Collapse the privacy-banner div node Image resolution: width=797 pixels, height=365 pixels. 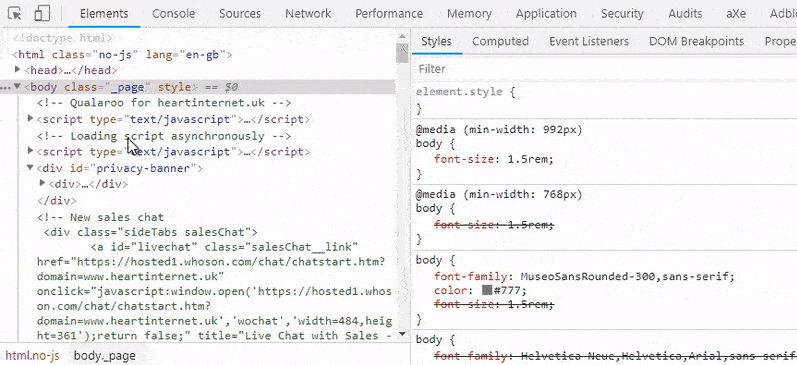coord(30,167)
